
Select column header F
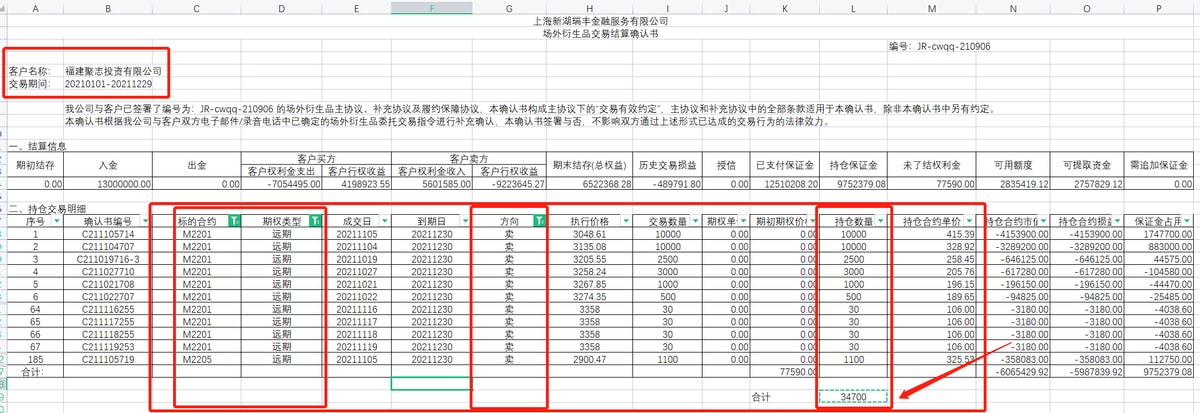tap(430, 7)
